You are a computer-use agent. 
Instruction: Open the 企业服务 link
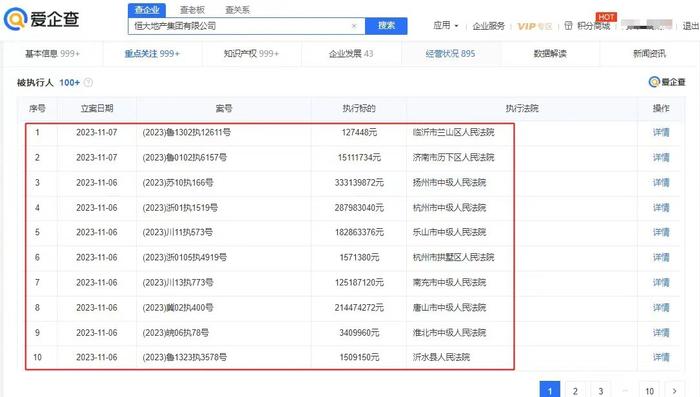[x=488, y=26]
